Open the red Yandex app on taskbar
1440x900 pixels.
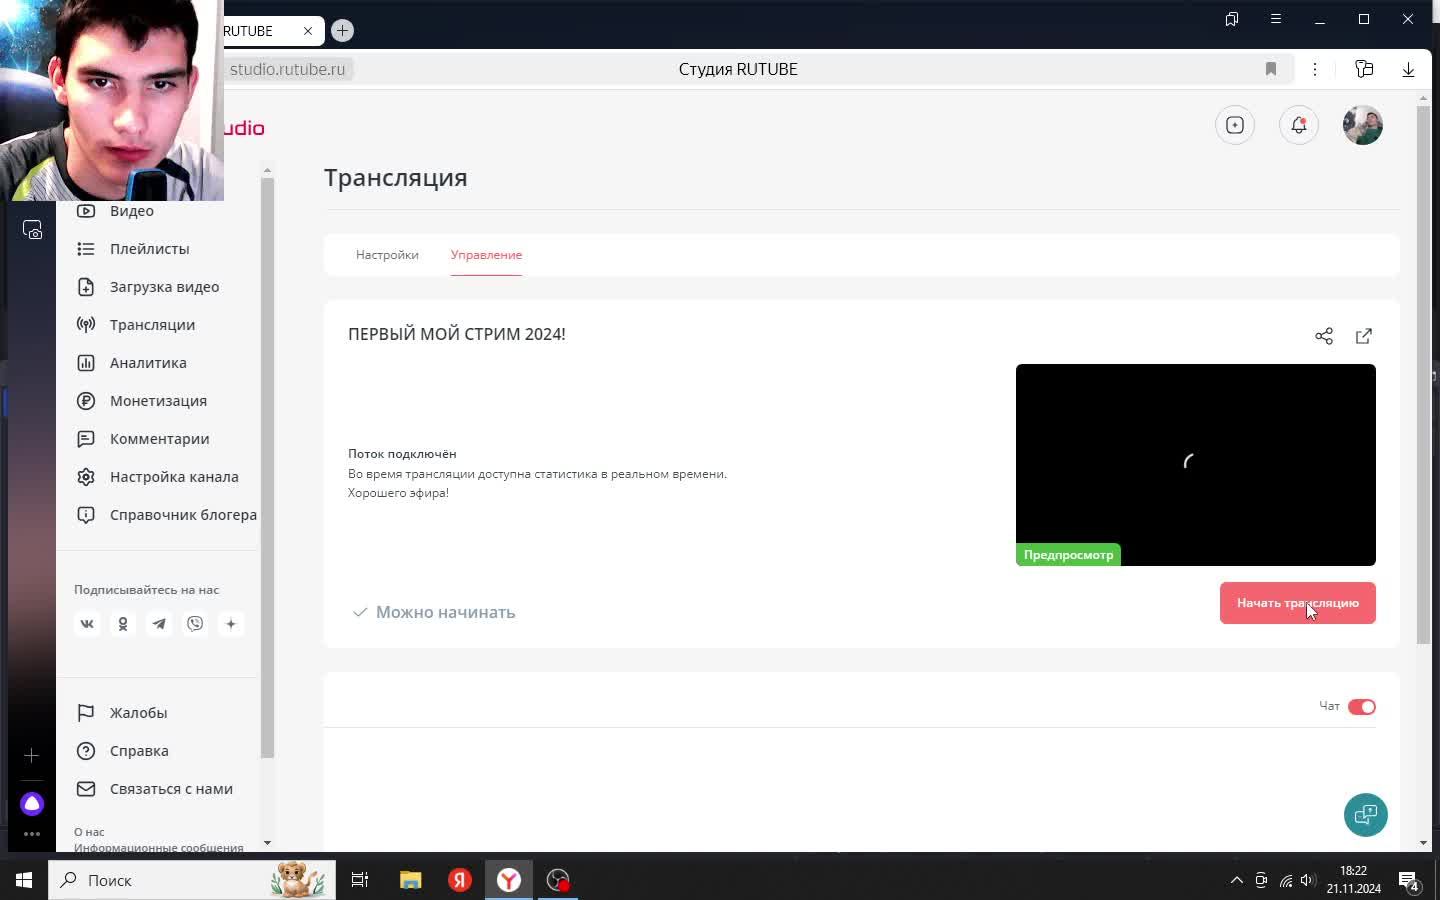pyautogui.click(x=460, y=880)
